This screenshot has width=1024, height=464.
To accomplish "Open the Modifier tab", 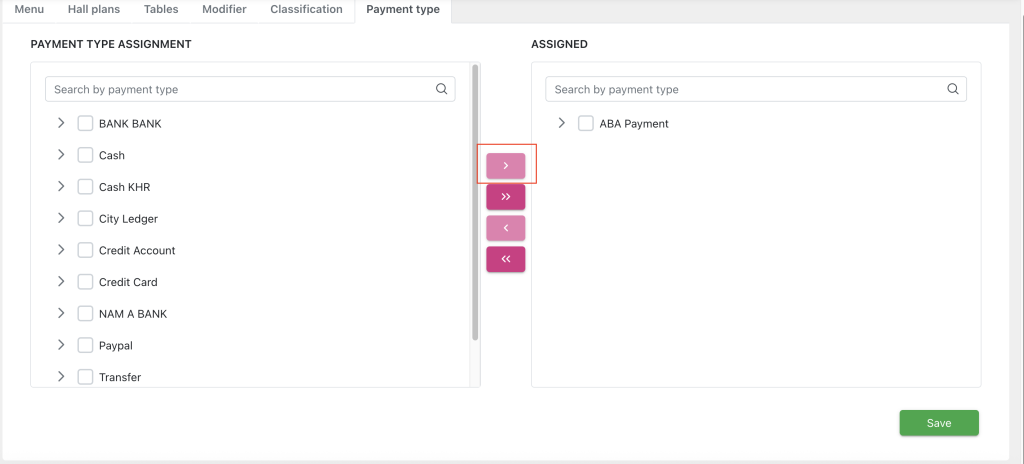I will coord(224,10).
